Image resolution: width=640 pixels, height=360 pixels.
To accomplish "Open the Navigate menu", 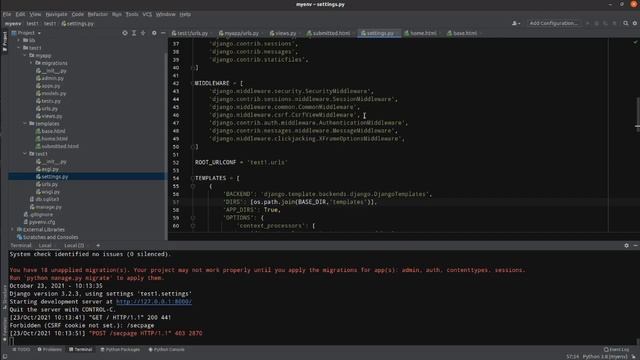I will click(56, 14).
